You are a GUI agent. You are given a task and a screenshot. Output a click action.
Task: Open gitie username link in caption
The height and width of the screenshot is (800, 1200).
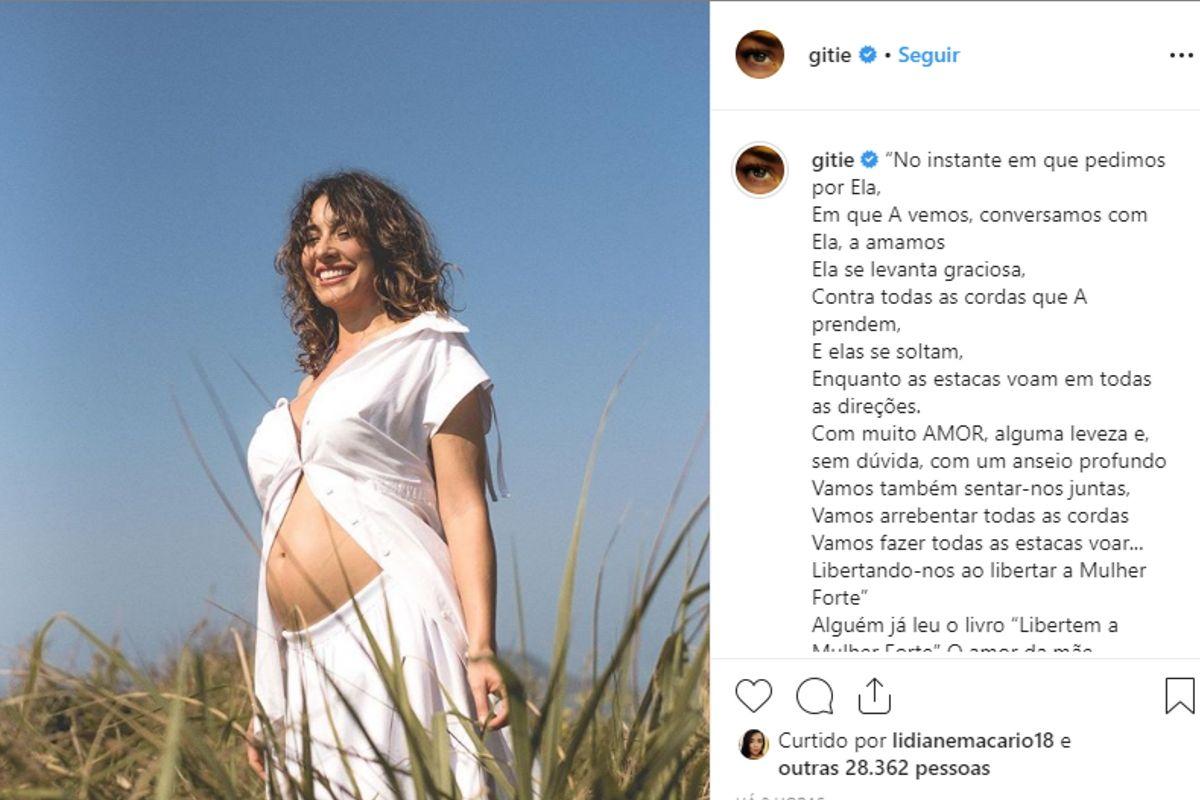[832, 160]
